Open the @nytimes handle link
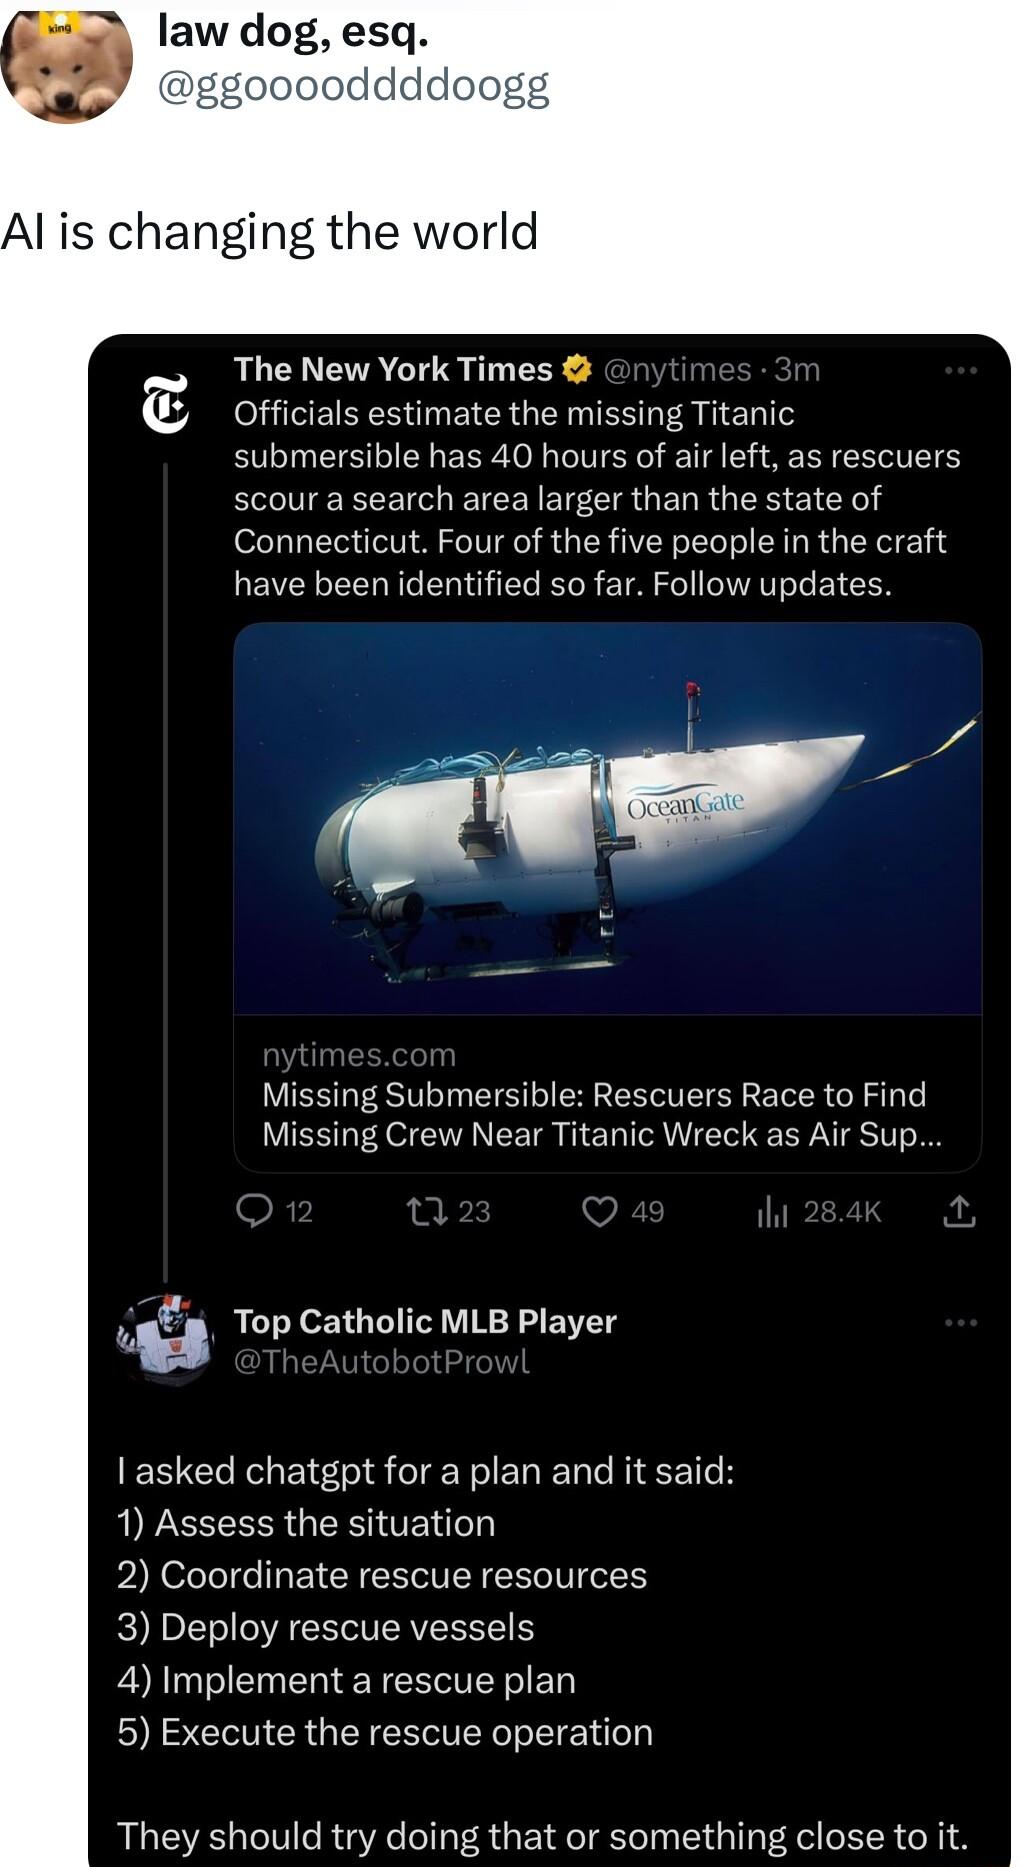Image resolution: width=1022 pixels, height=1867 pixels. pyautogui.click(x=677, y=370)
